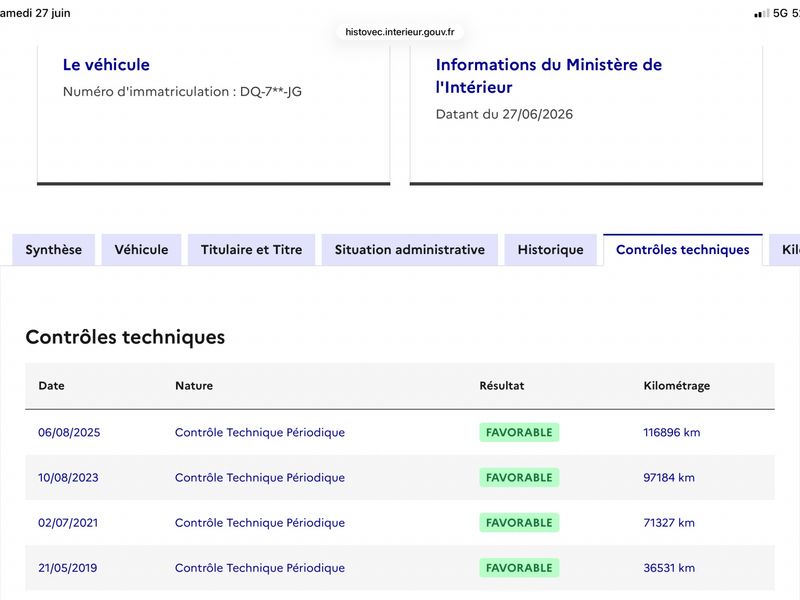Click 'Contrôle Technique Périodique' in the 21/05/2019 row
This screenshot has height=600, width=800.
point(260,568)
